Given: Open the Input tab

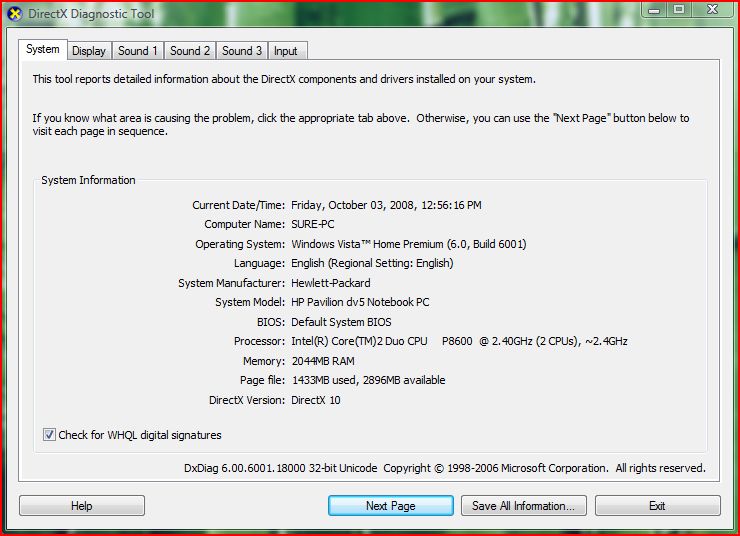Looking at the screenshot, I should 286,51.
